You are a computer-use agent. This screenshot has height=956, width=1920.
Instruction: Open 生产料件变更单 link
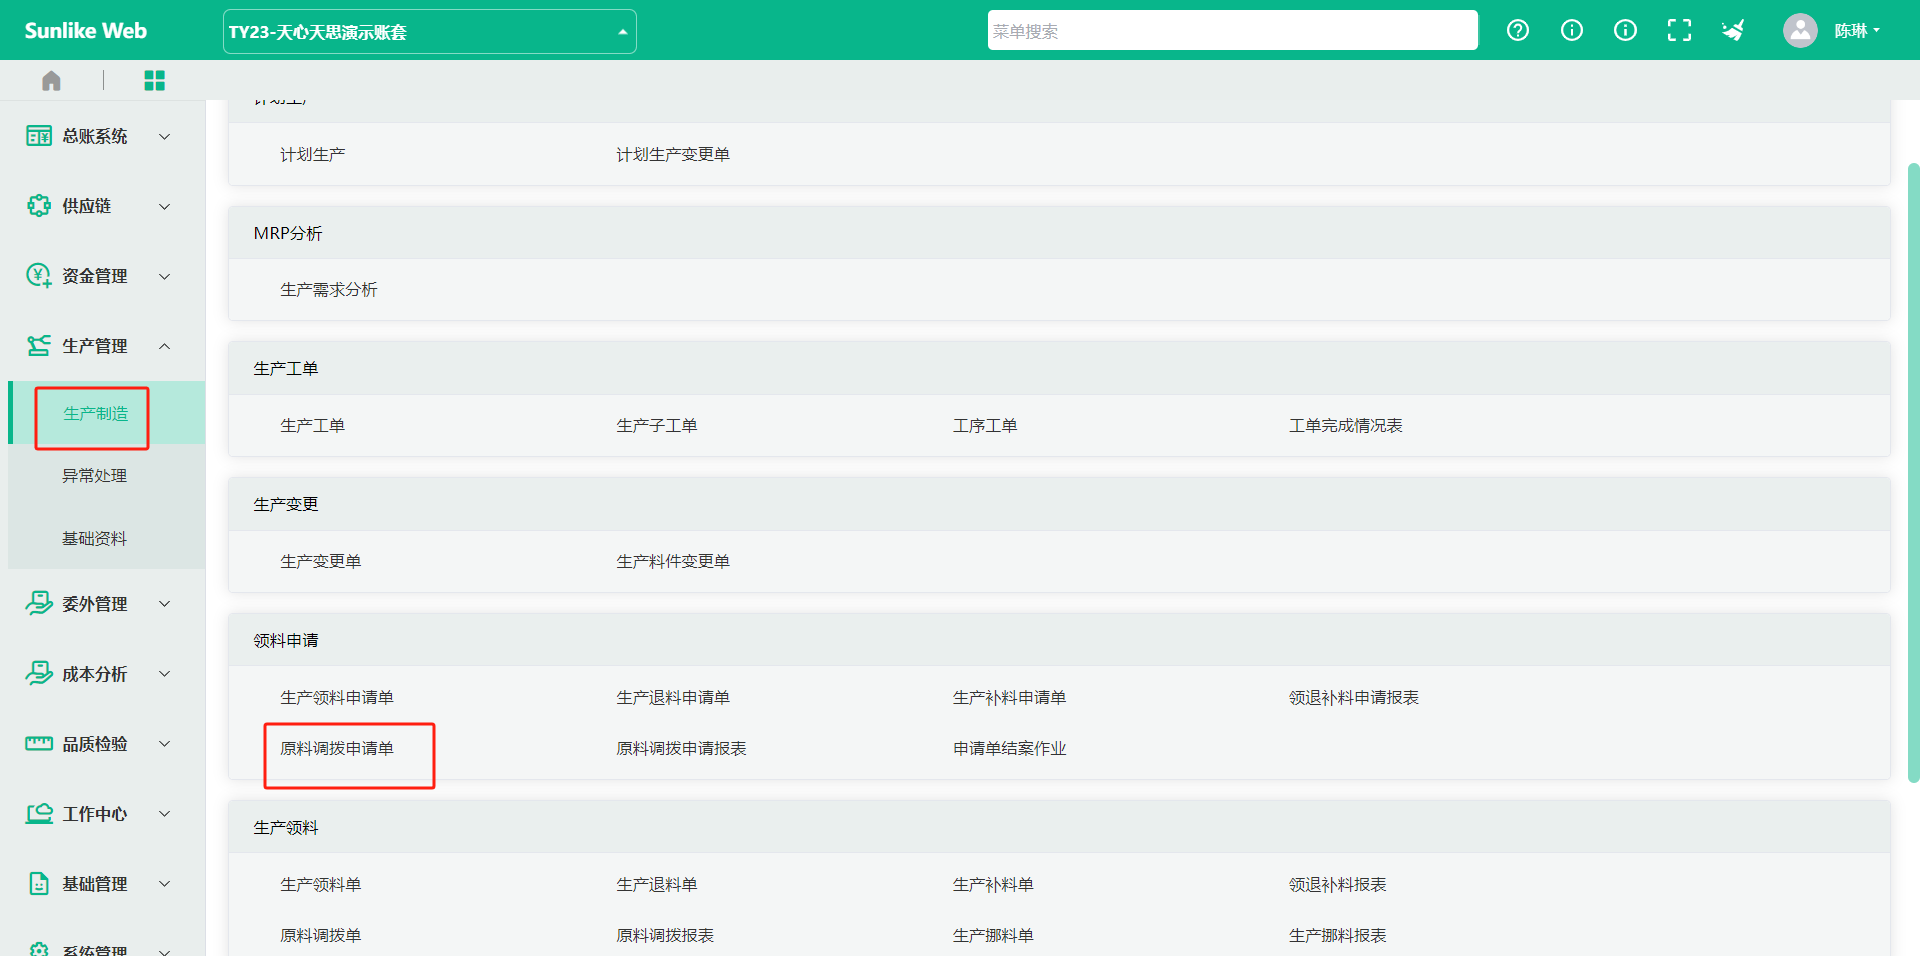(673, 562)
